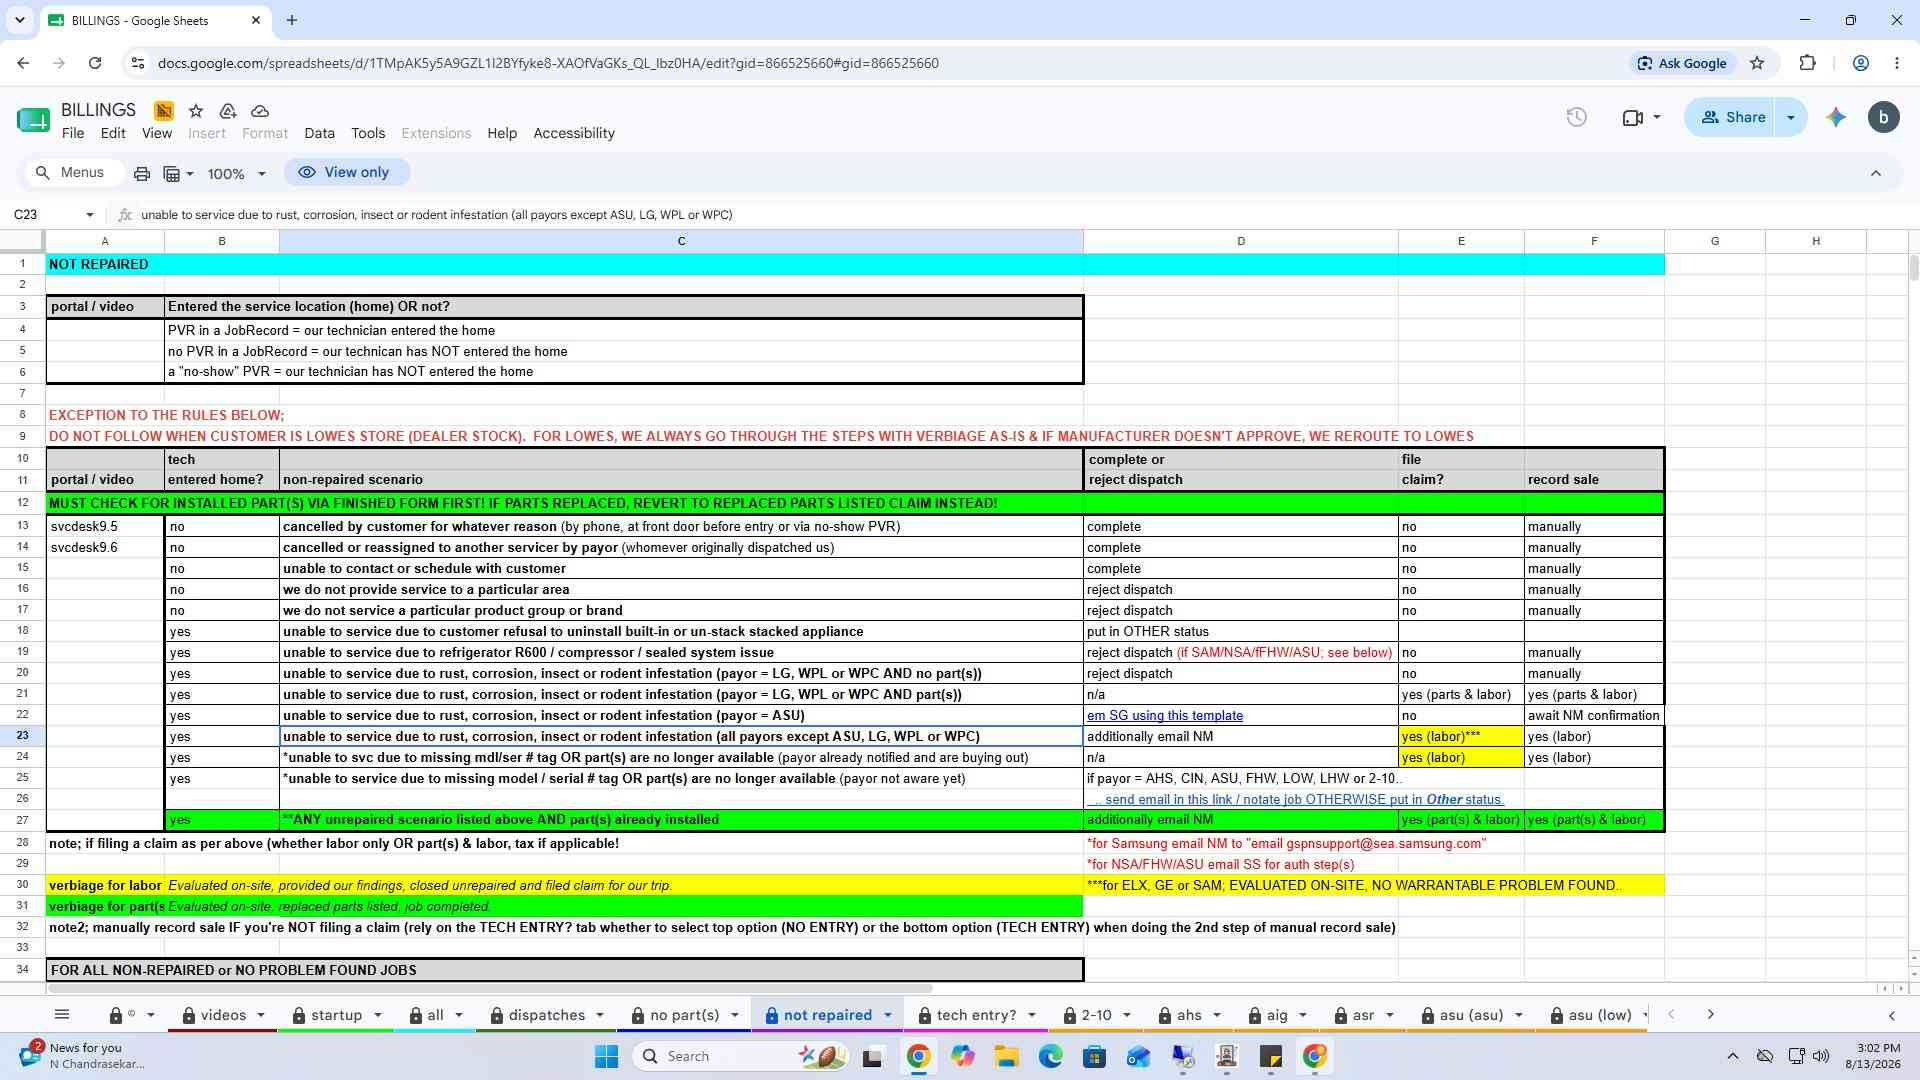Open the version history clock icon

[1577, 118]
